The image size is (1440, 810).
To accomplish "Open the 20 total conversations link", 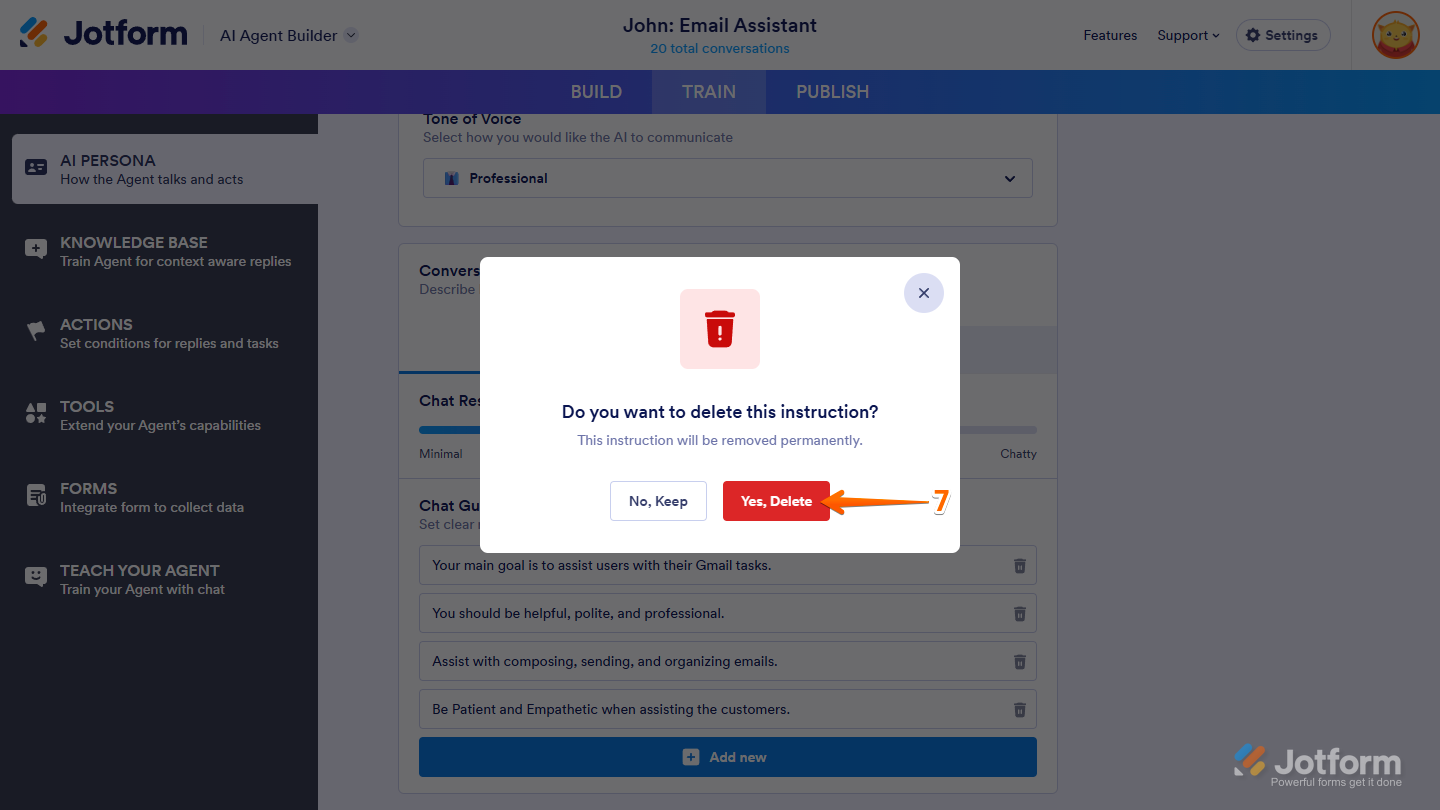I will point(720,48).
